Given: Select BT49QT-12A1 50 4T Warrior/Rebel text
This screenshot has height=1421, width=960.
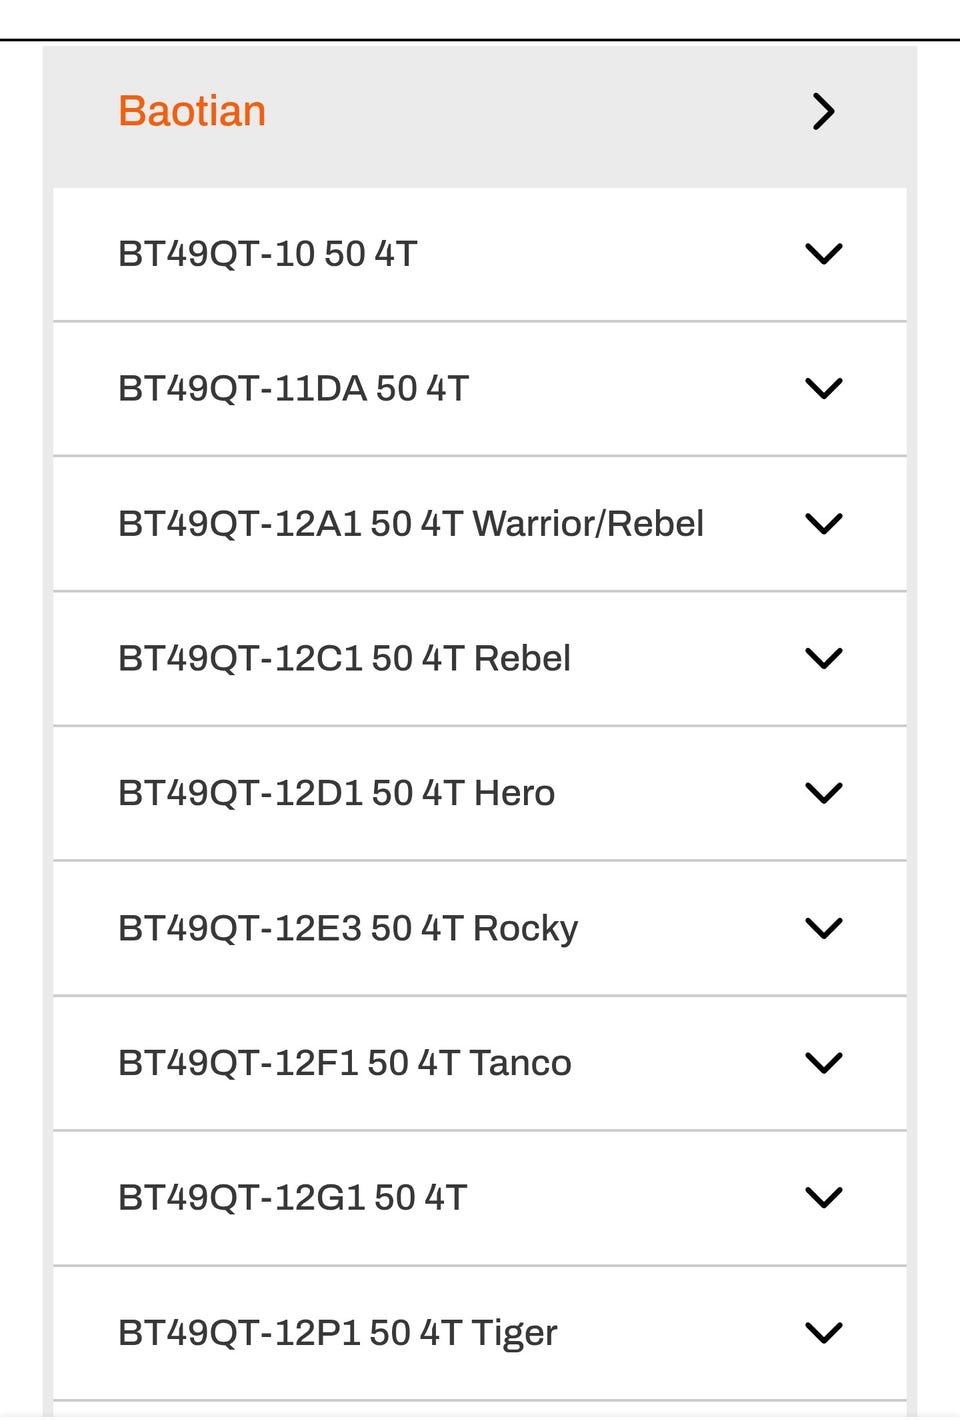Looking at the screenshot, I should [x=410, y=523].
